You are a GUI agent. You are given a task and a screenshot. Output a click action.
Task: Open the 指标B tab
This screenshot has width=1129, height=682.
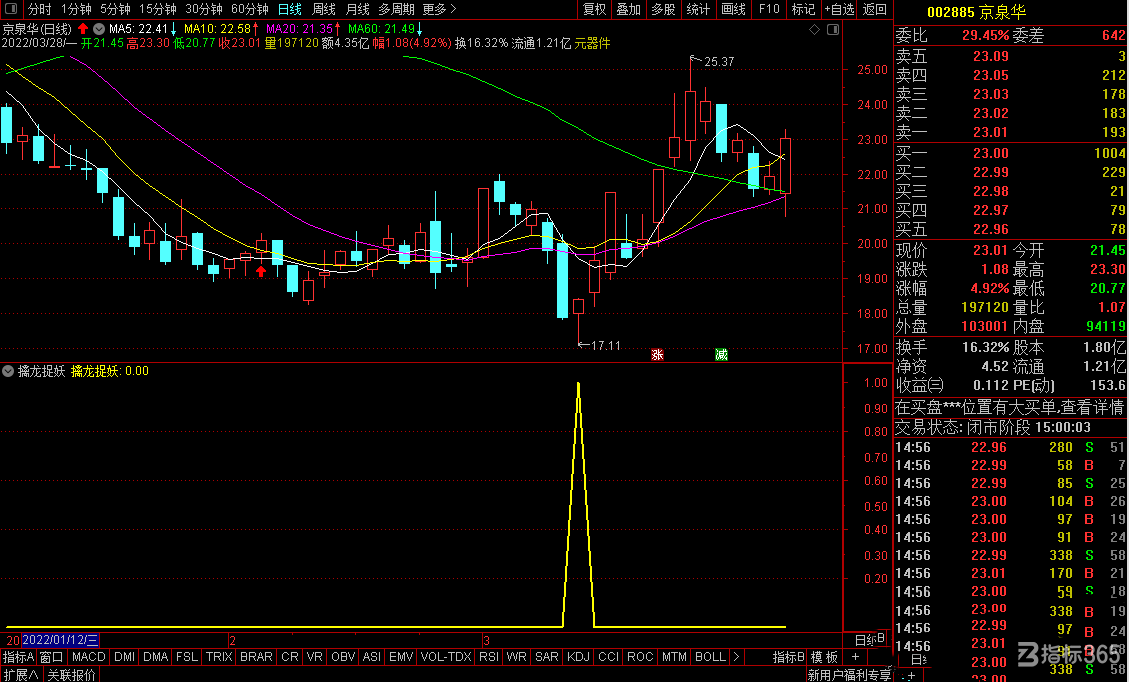[788, 657]
